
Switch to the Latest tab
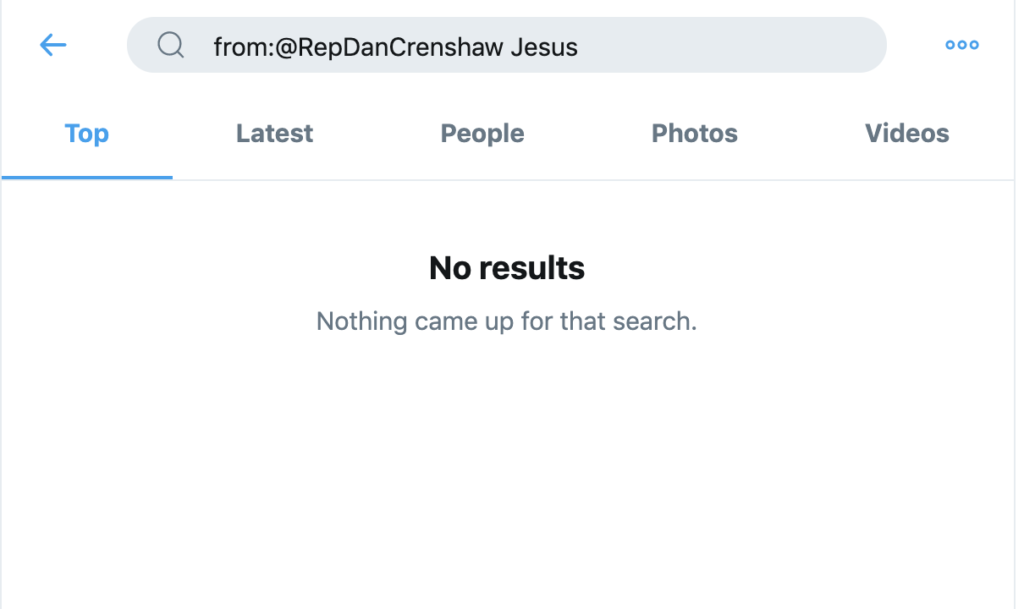pos(274,133)
